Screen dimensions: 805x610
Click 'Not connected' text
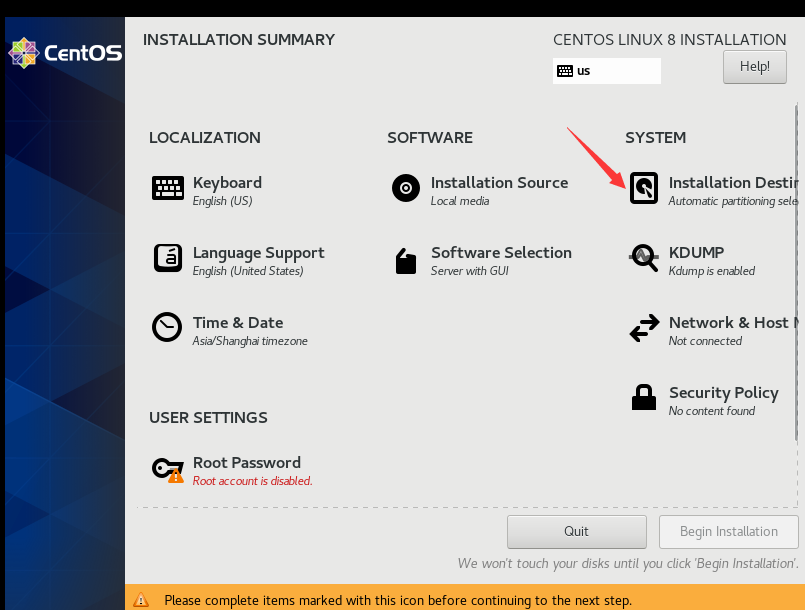(x=705, y=341)
